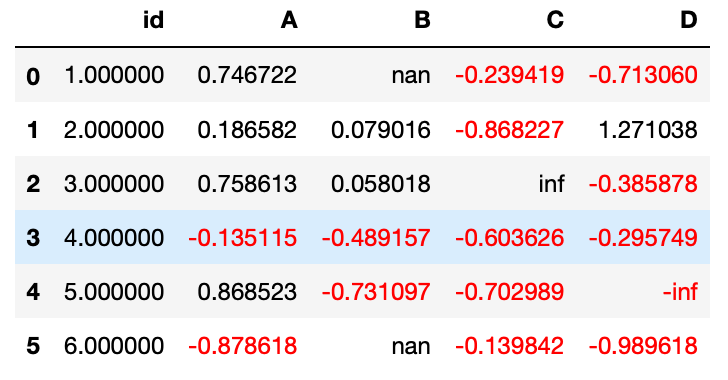Screen dimensions: 728x380
Task: Click cell value 0.058018
Action: 381,183
